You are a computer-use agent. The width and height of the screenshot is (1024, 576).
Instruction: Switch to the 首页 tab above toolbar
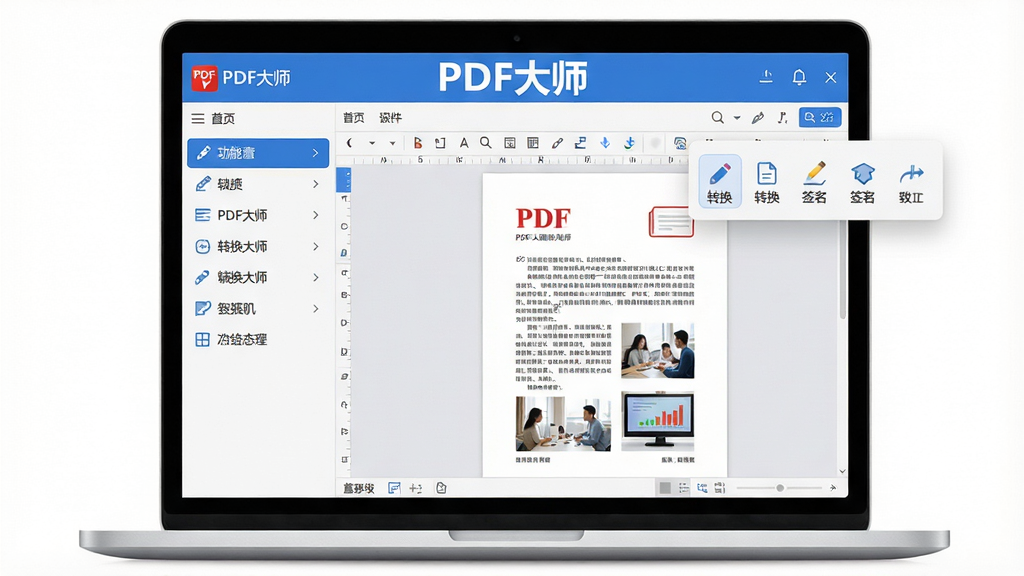click(x=354, y=118)
